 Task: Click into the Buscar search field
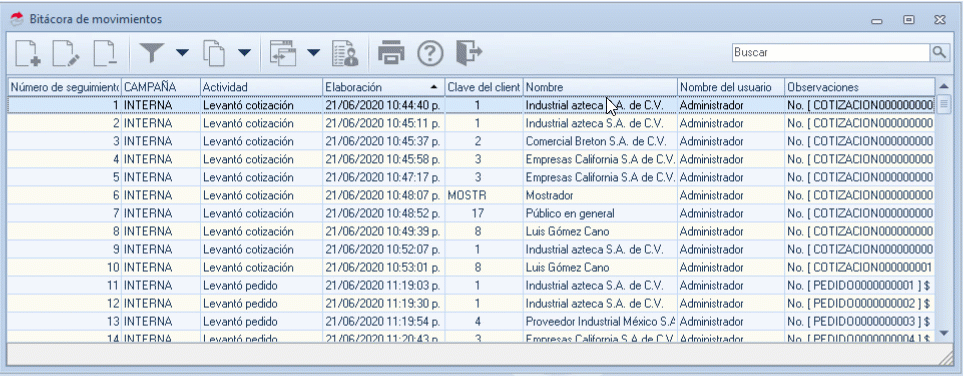tap(831, 53)
